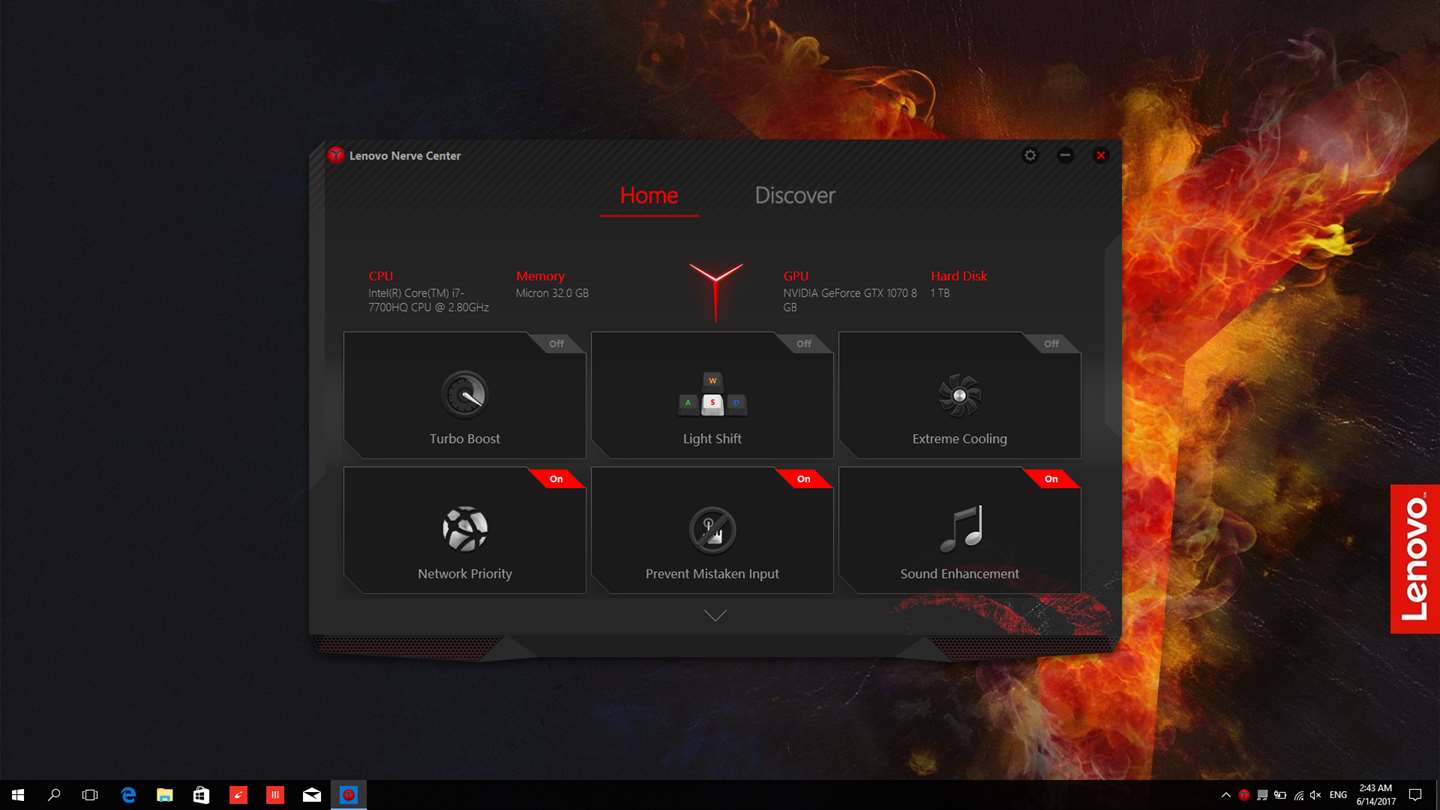
Task: Click red Nerve Center tray icon
Action: click(1244, 795)
